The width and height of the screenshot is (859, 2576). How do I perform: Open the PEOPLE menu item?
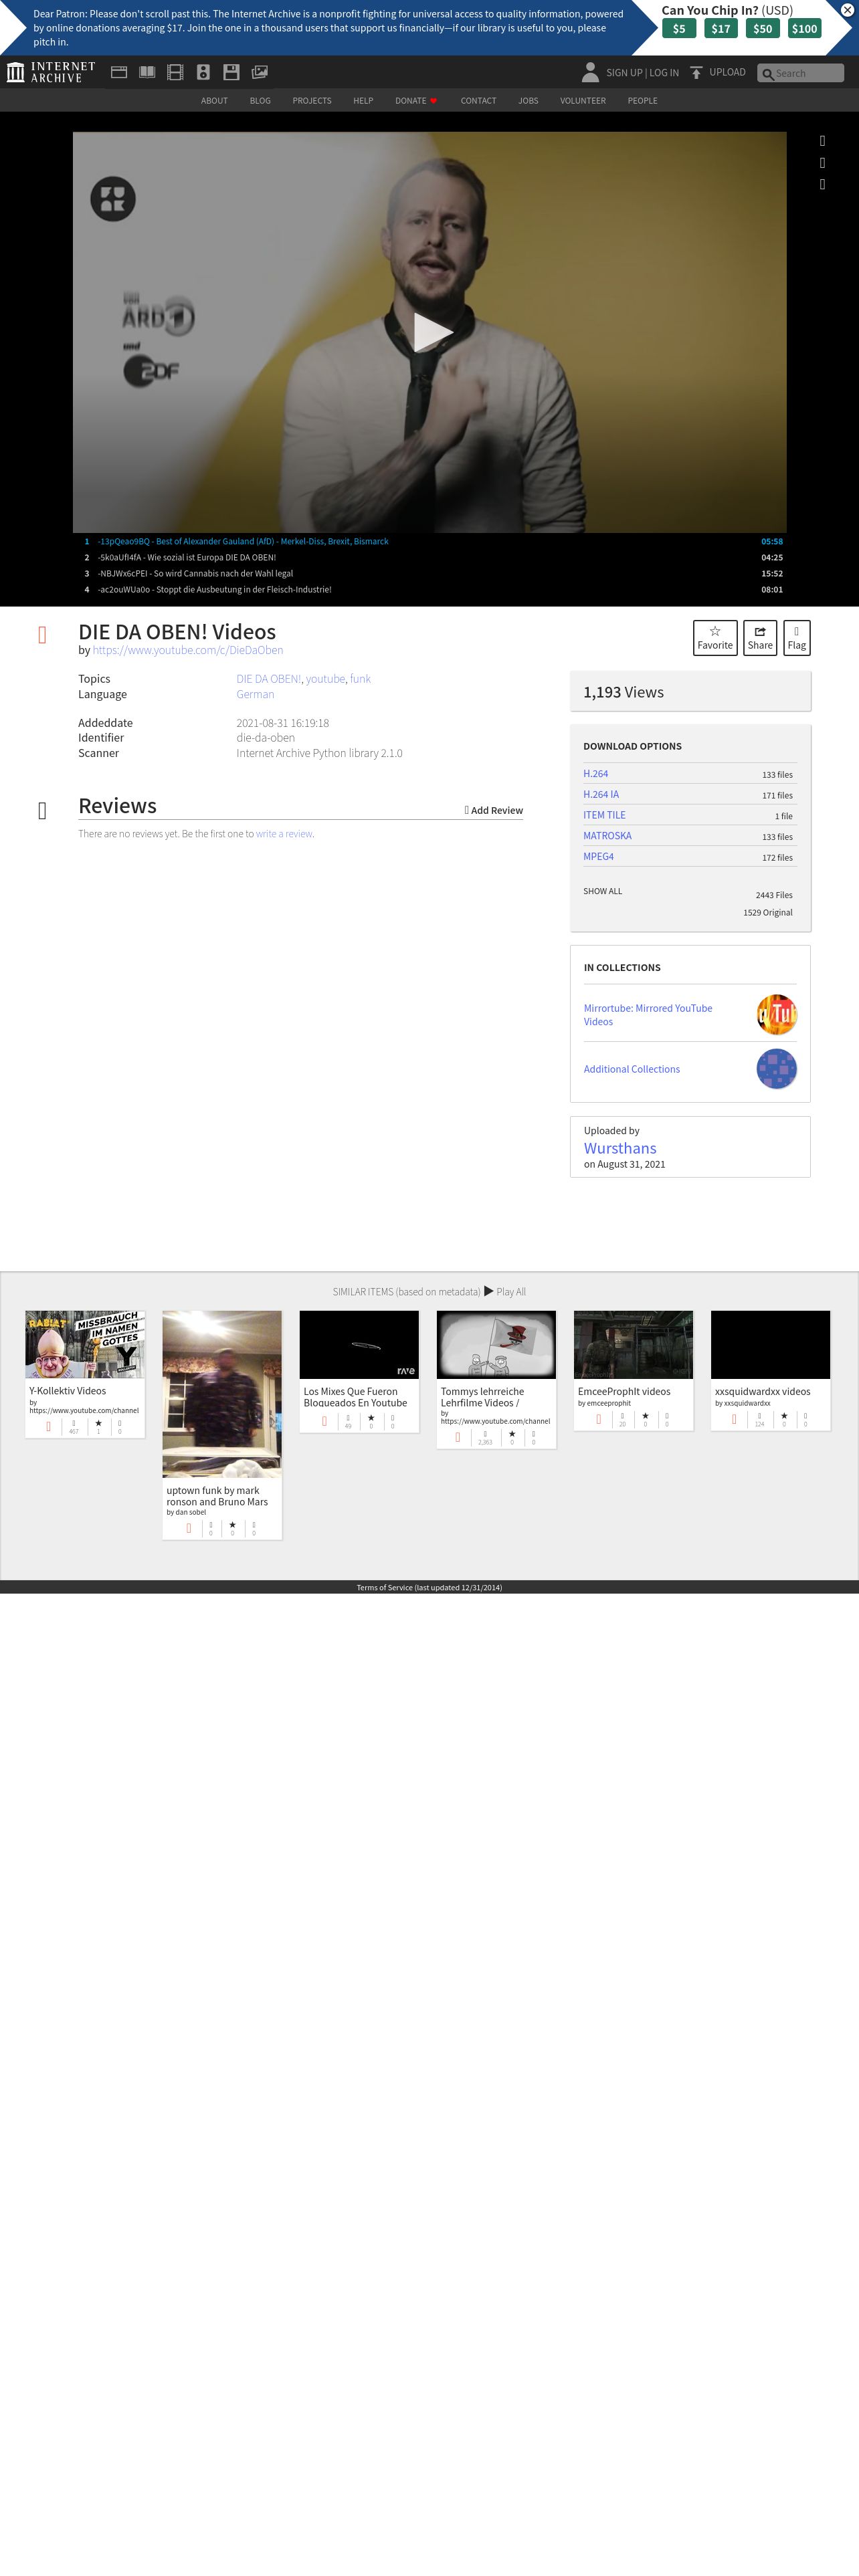[x=642, y=101]
